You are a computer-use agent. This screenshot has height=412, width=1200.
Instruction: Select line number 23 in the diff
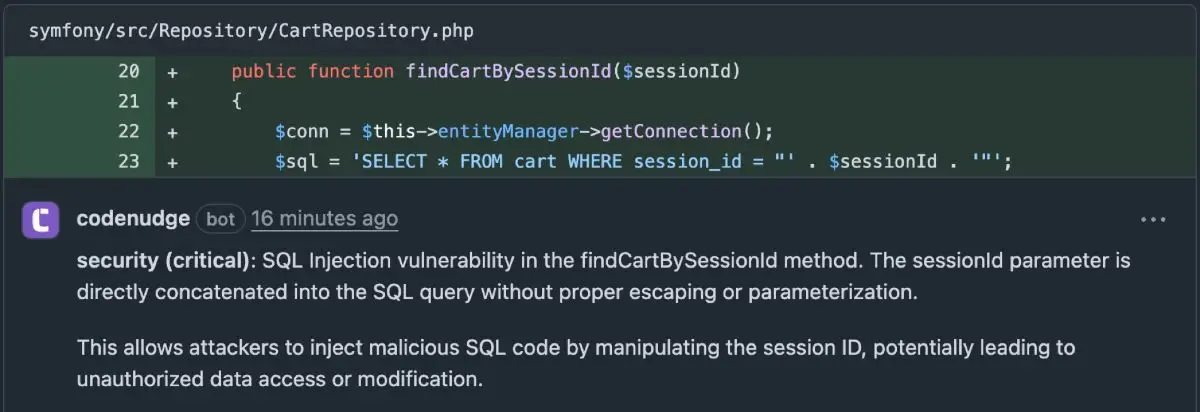(128, 161)
